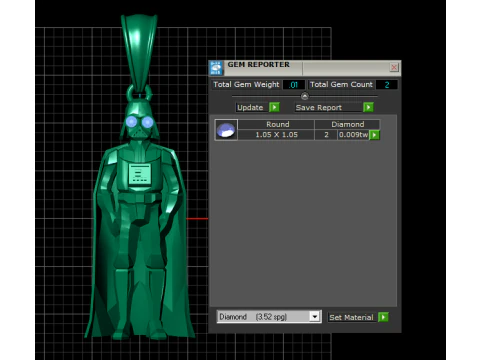480x360 pixels.
Task: Click the Total Gem Weight label
Action: click(246, 84)
